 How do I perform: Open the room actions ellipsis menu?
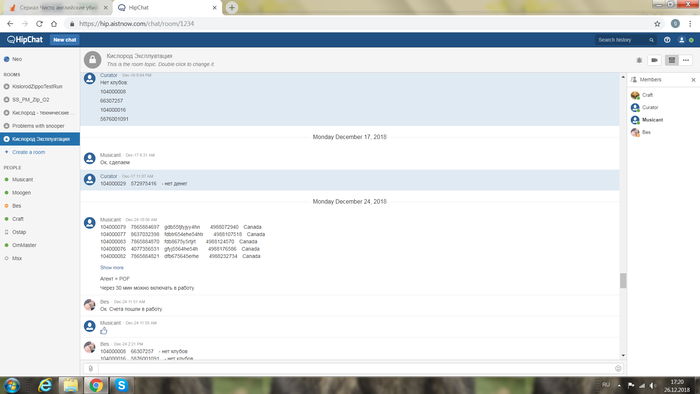[686, 60]
